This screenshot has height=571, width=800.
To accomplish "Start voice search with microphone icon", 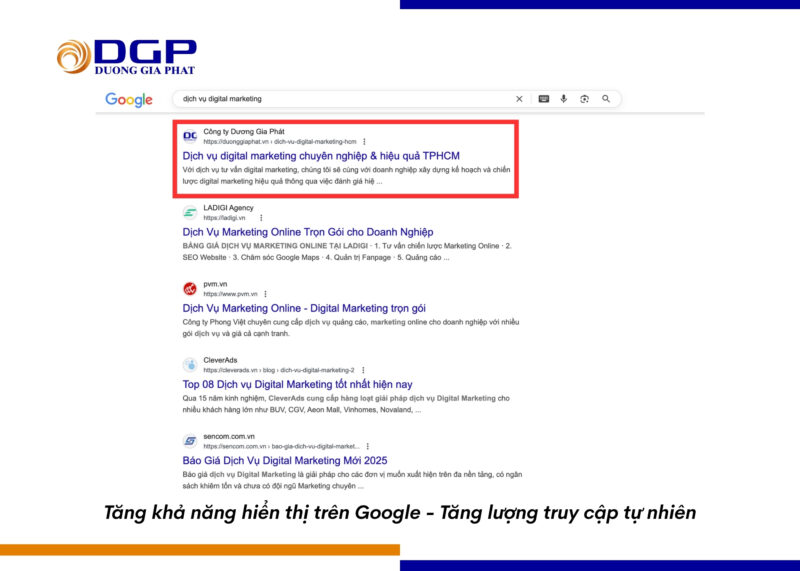I will click(564, 99).
